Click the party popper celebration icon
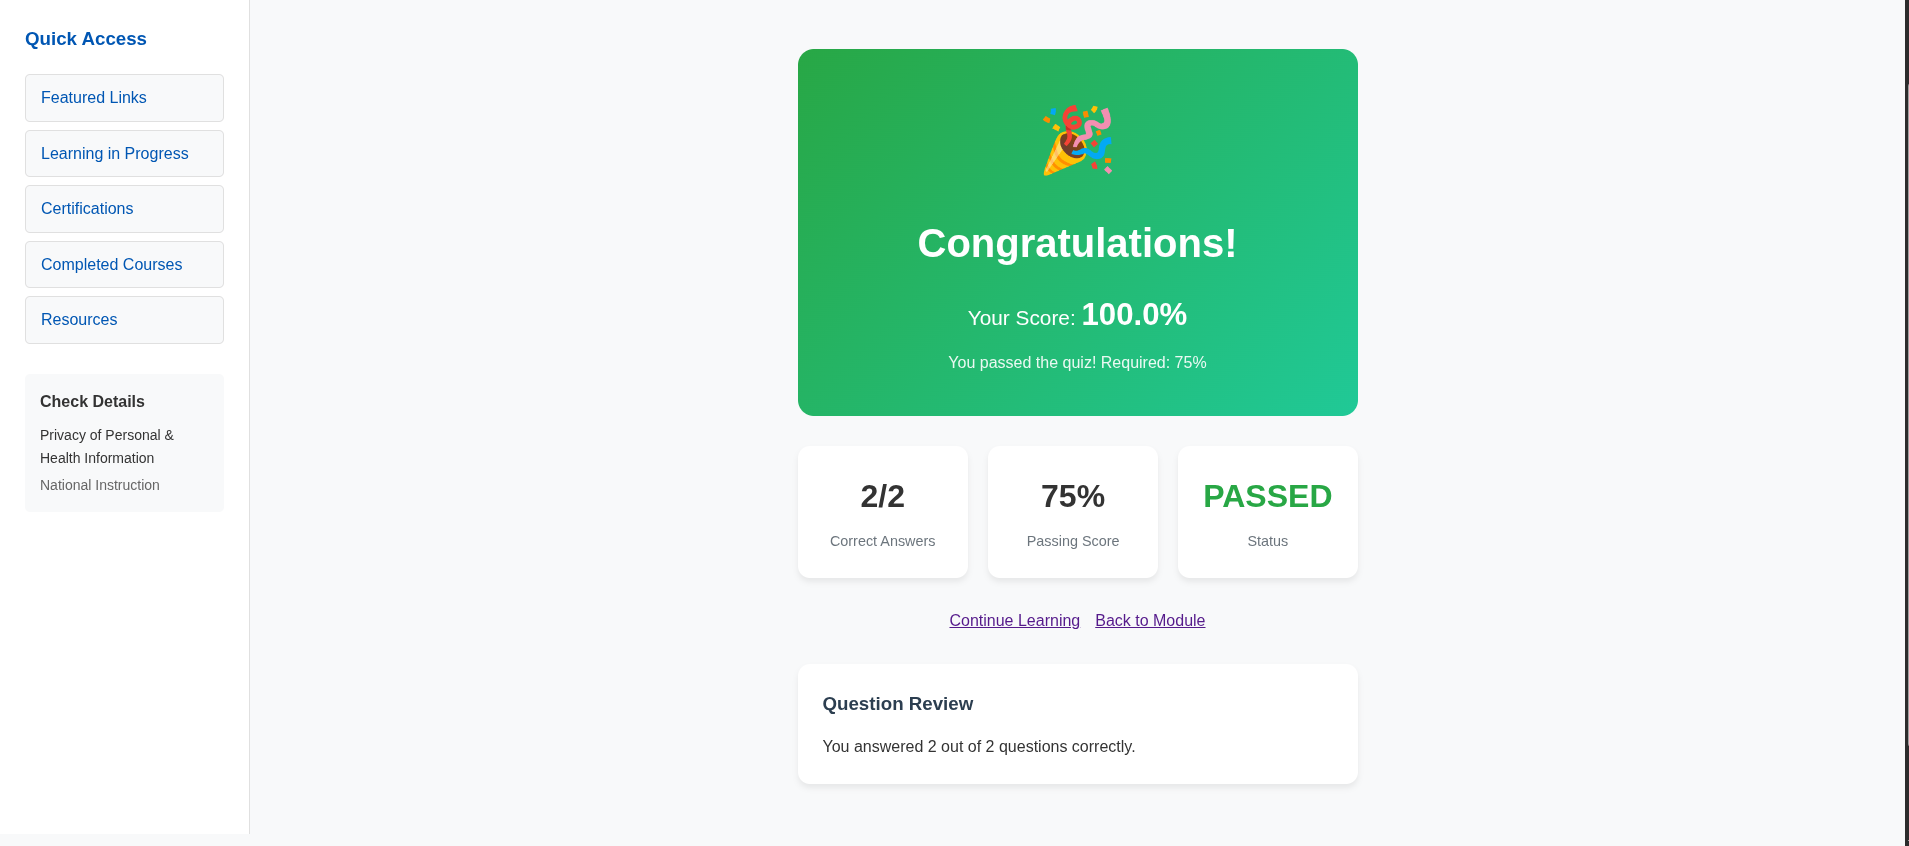The image size is (1909, 846). click(1077, 140)
